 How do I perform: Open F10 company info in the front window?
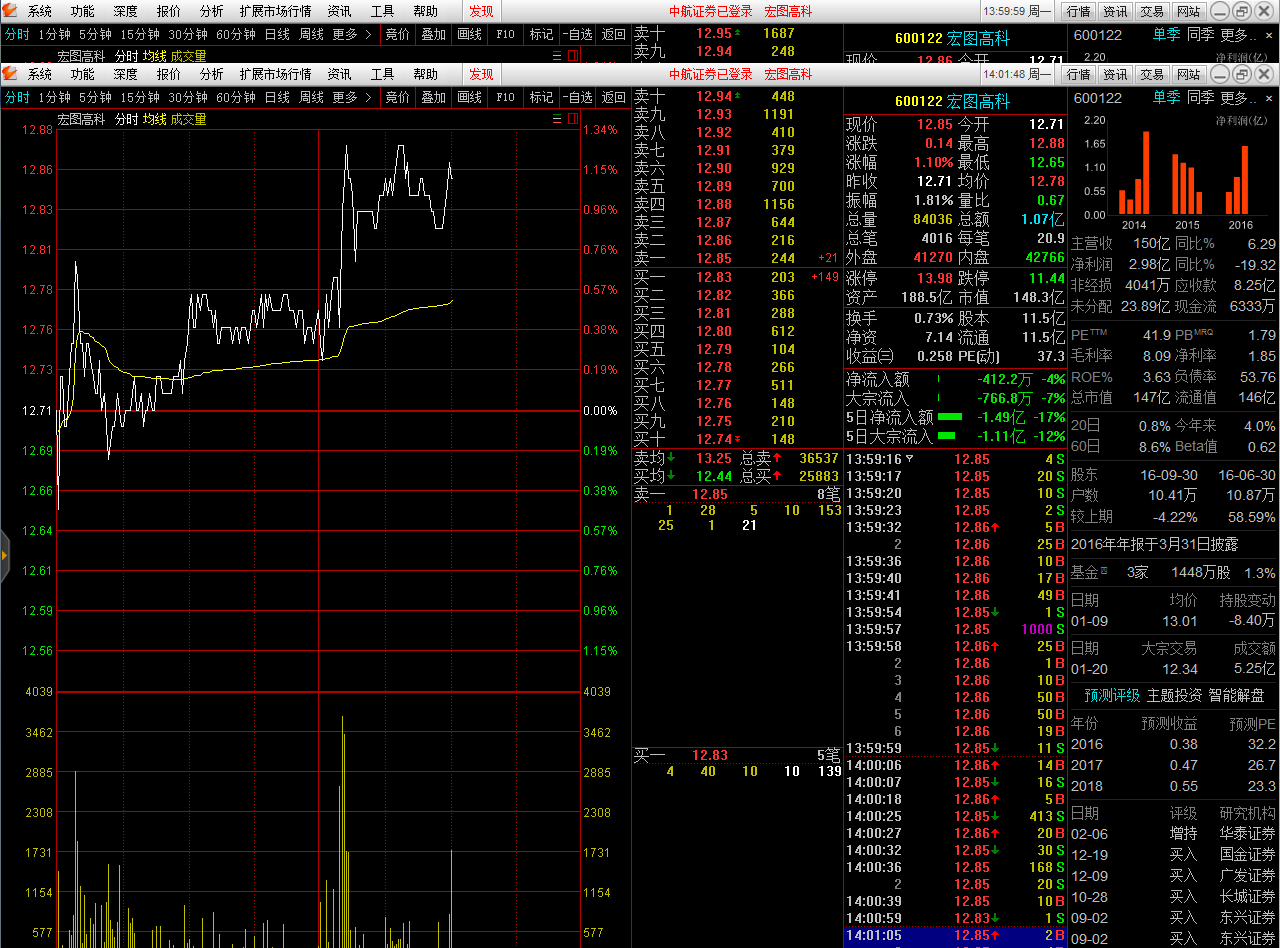505,97
